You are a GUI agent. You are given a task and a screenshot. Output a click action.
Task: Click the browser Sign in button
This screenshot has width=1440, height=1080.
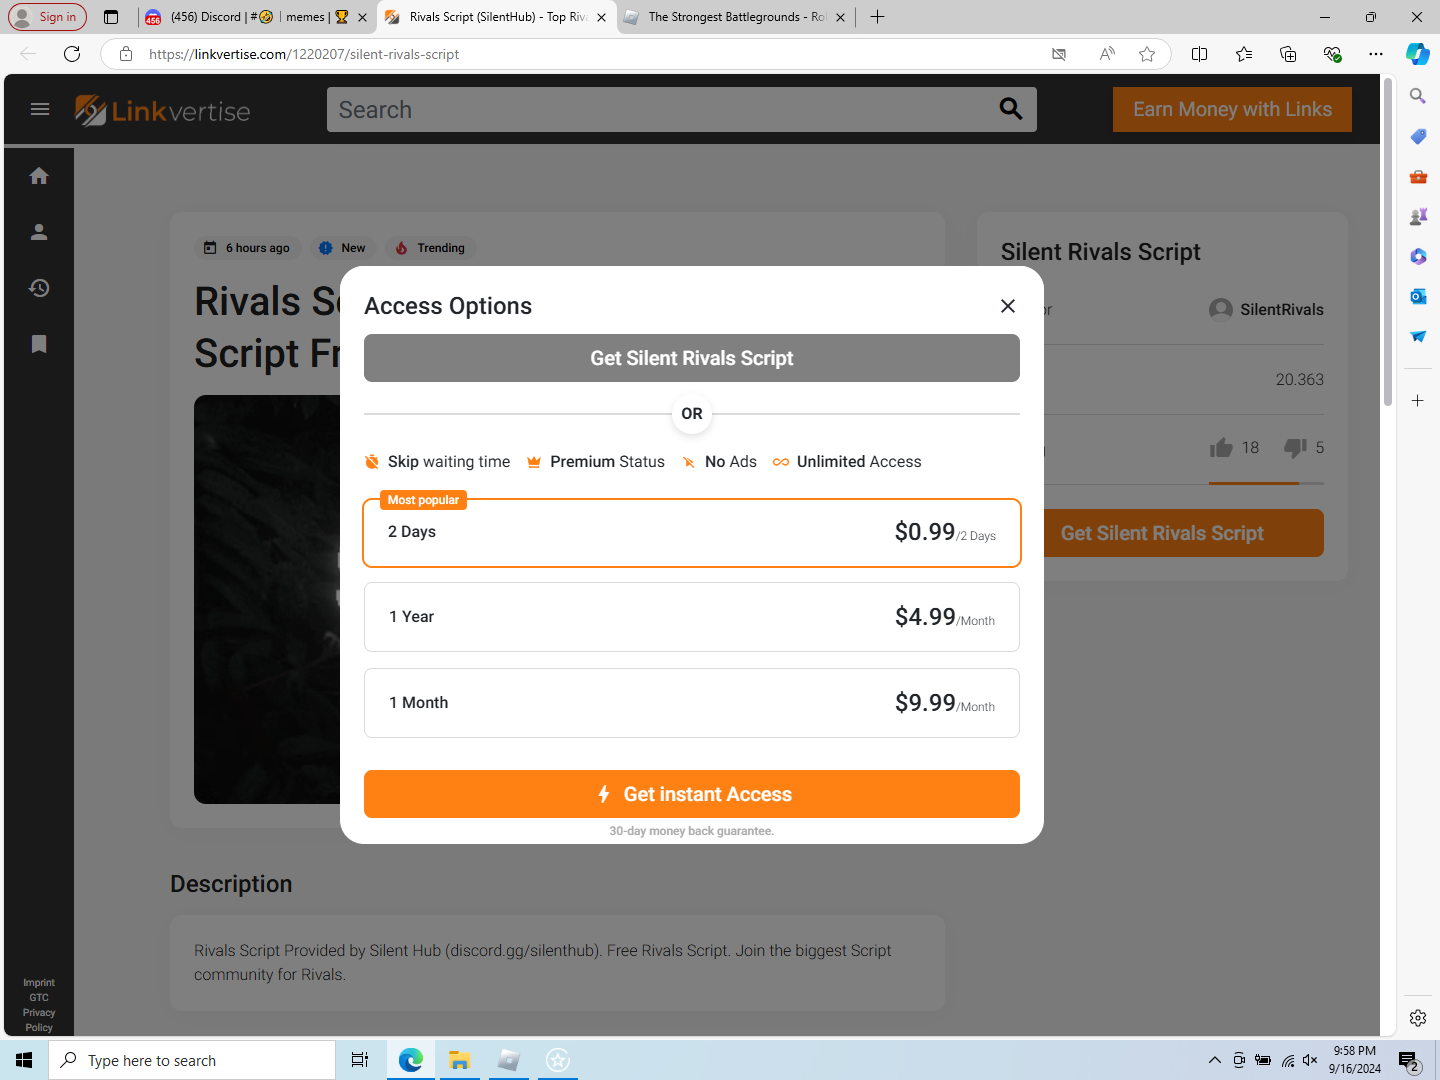click(x=48, y=17)
